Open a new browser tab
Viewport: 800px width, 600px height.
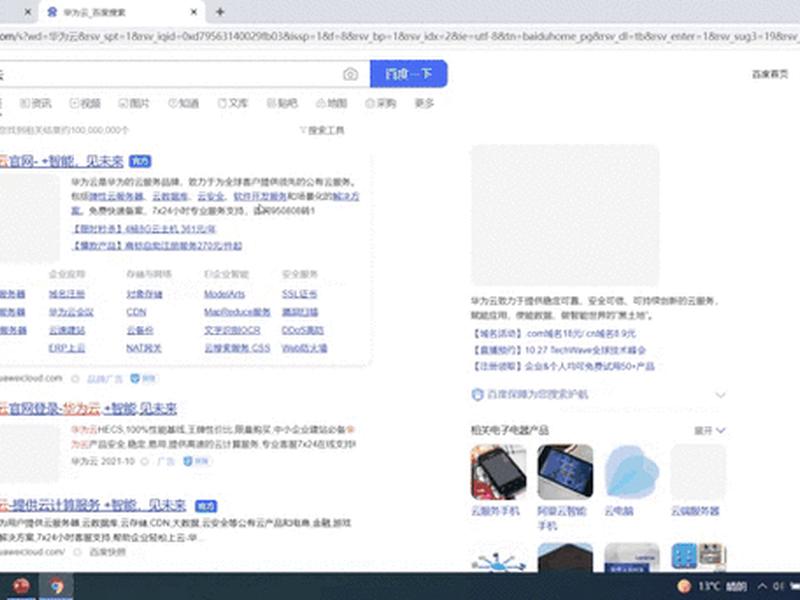coord(220,12)
